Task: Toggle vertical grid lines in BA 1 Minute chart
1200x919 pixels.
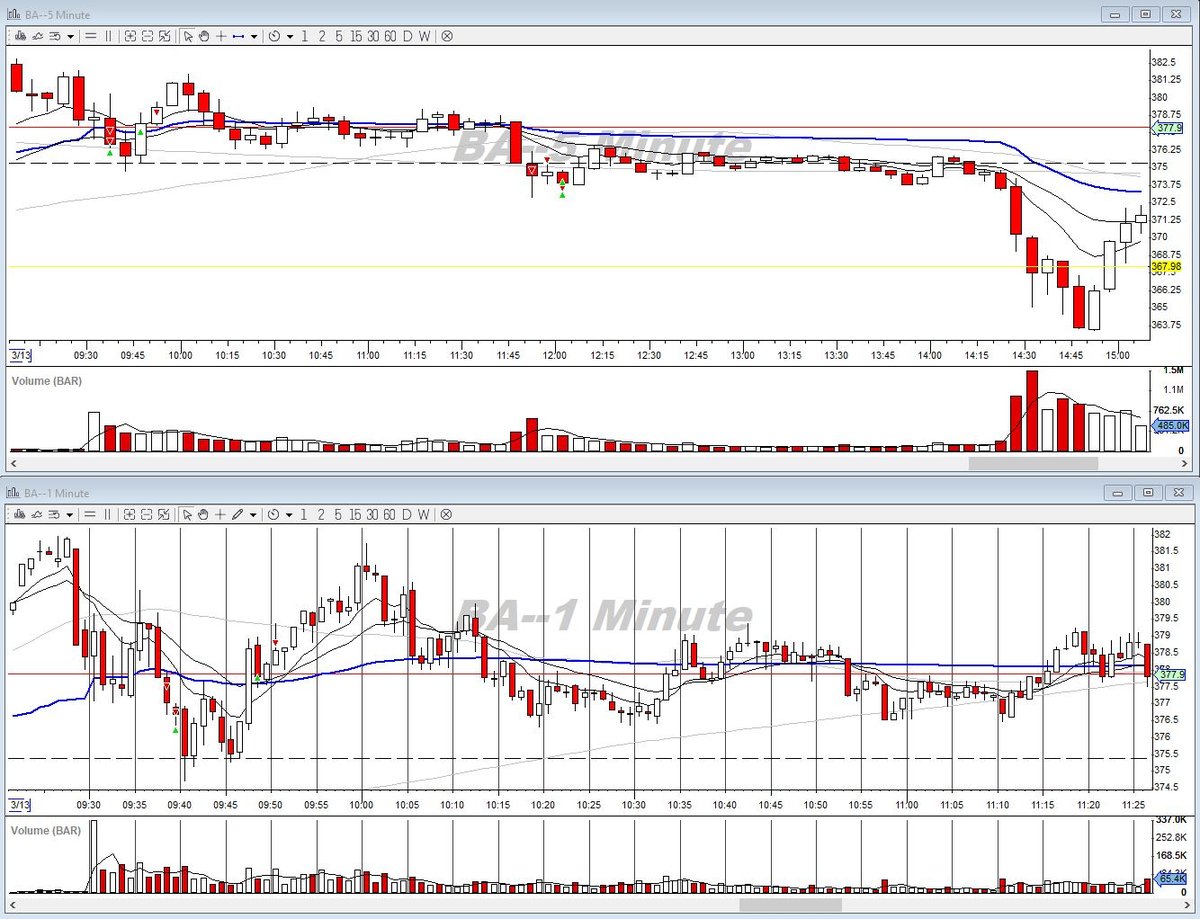Action: pyautogui.click(x=108, y=515)
